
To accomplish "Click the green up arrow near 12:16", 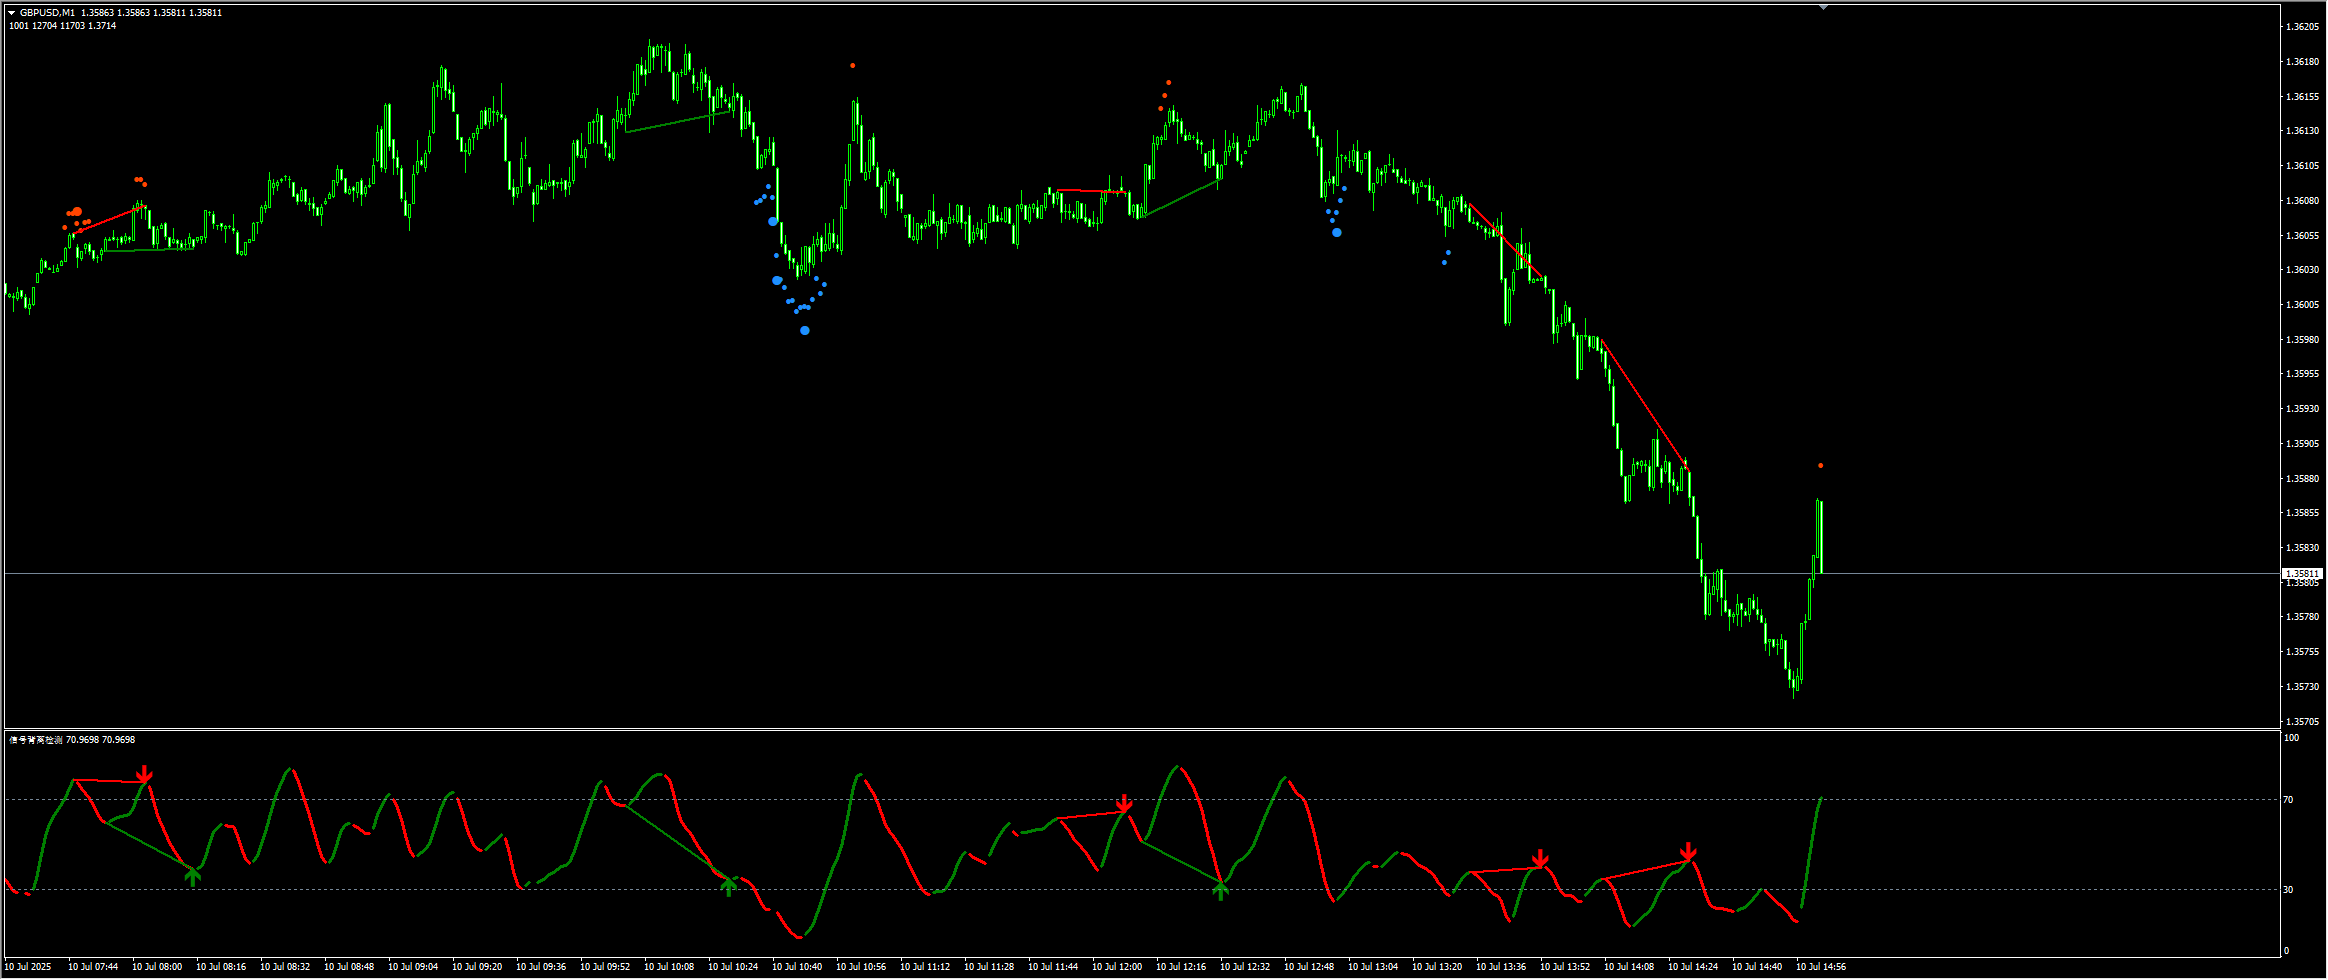I will click(1220, 890).
